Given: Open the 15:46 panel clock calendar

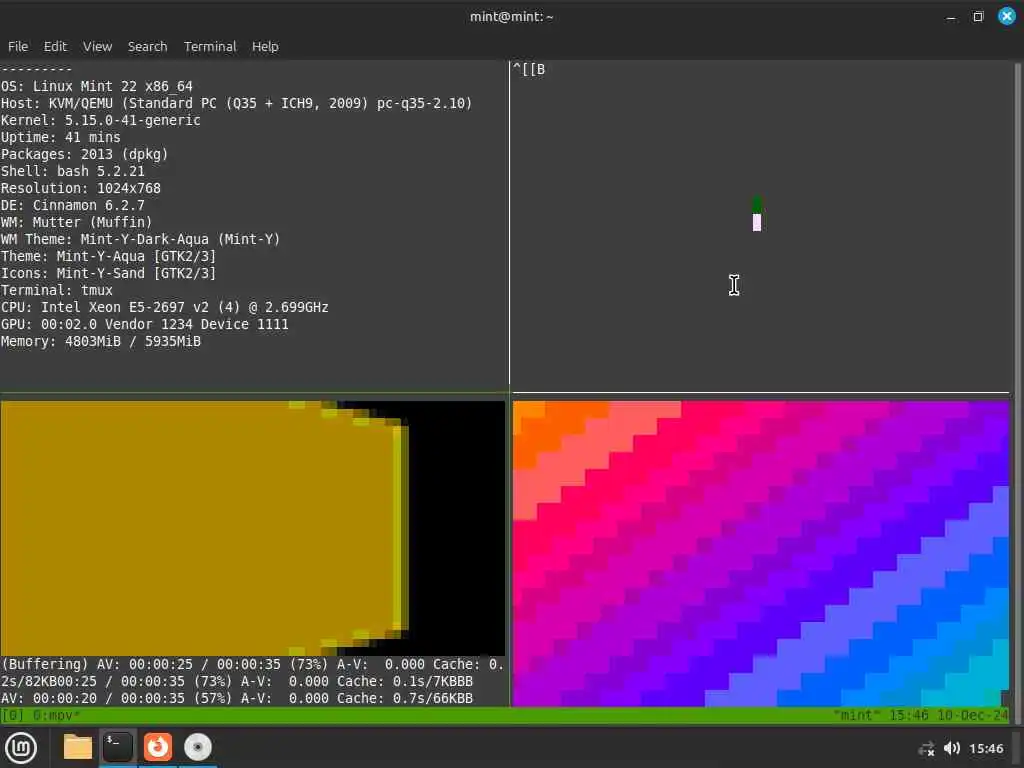Looking at the screenshot, I should 986,748.
